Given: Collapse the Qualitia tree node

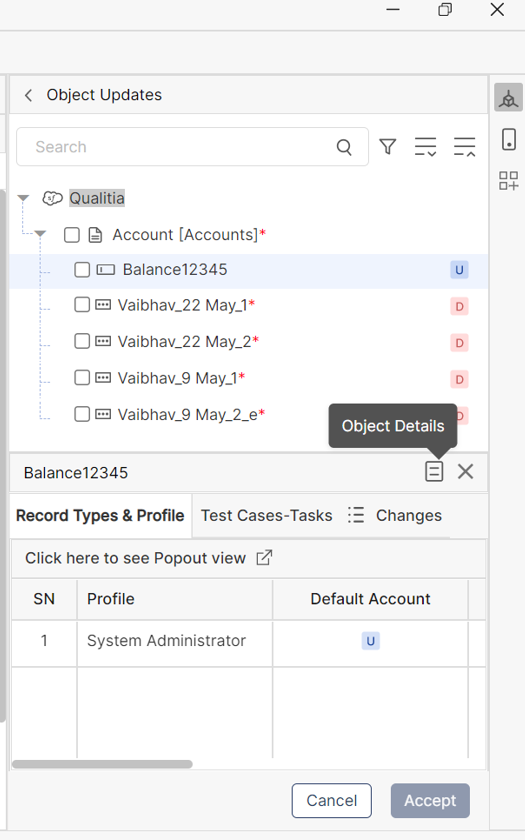Looking at the screenshot, I should tap(23, 198).
